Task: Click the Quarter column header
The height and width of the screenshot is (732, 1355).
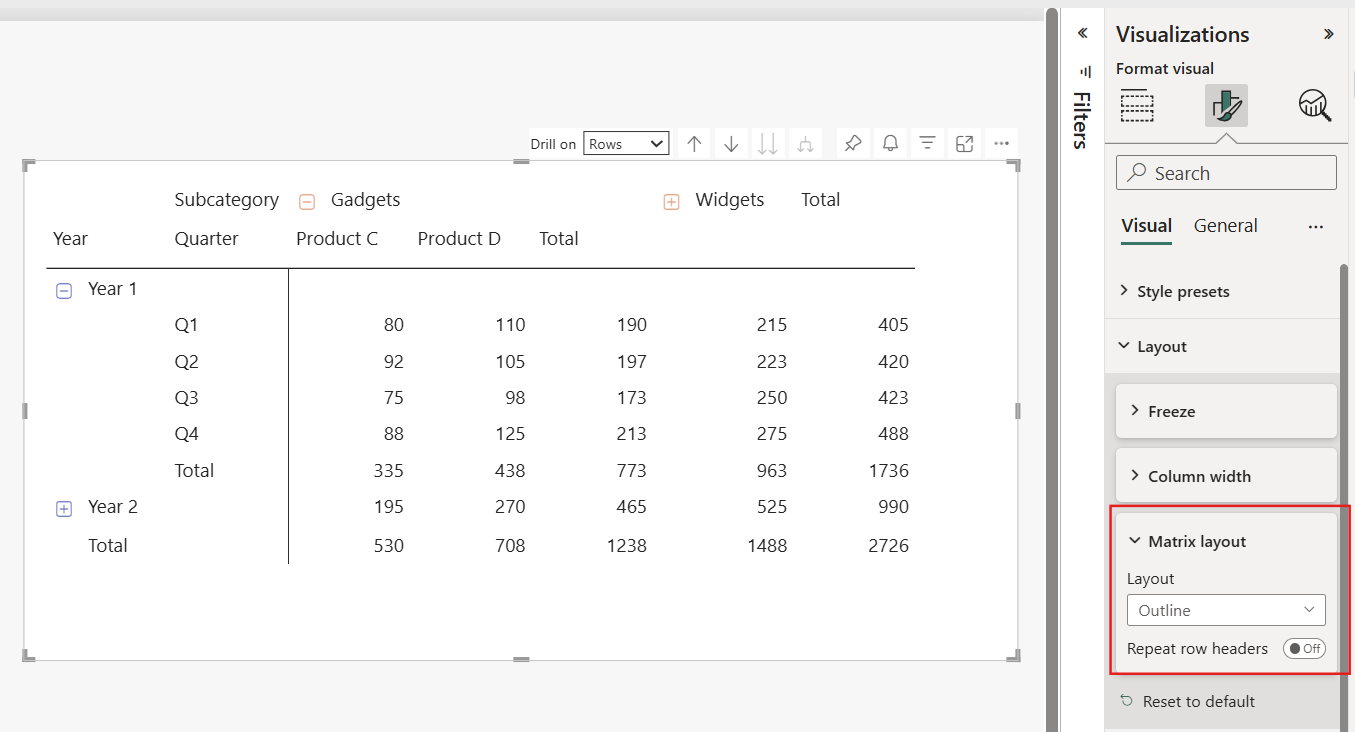Action: pos(207,239)
